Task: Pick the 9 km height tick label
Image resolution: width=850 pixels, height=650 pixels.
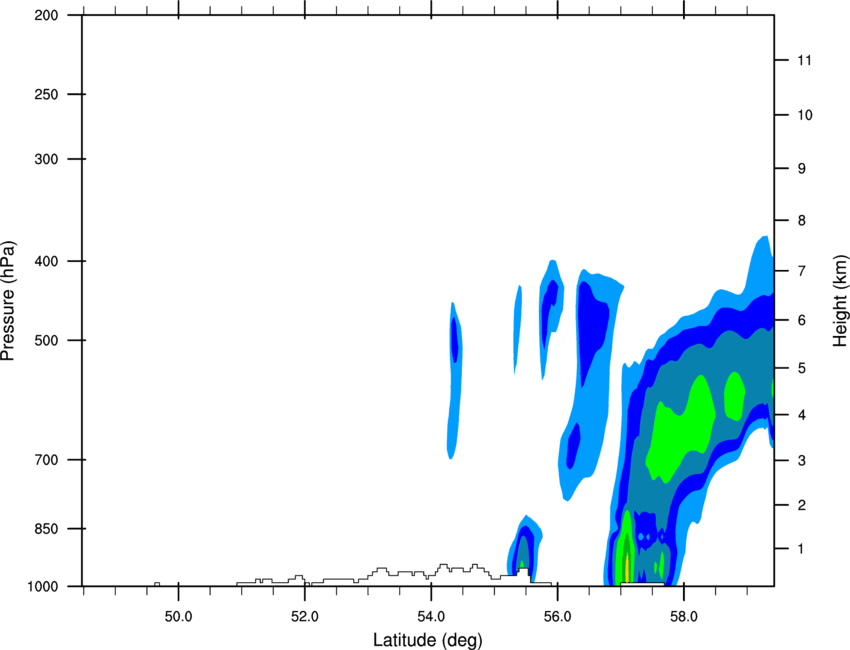Action: pos(802,169)
